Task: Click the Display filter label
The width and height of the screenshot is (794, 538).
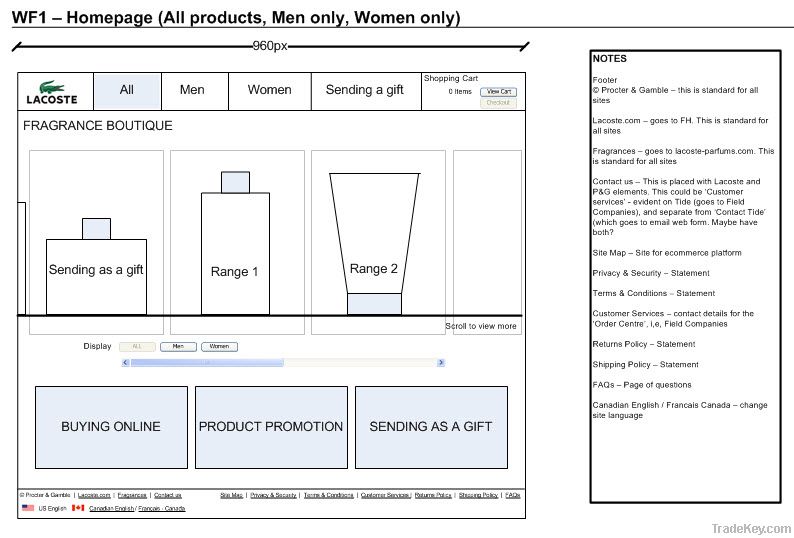Action: tap(97, 347)
